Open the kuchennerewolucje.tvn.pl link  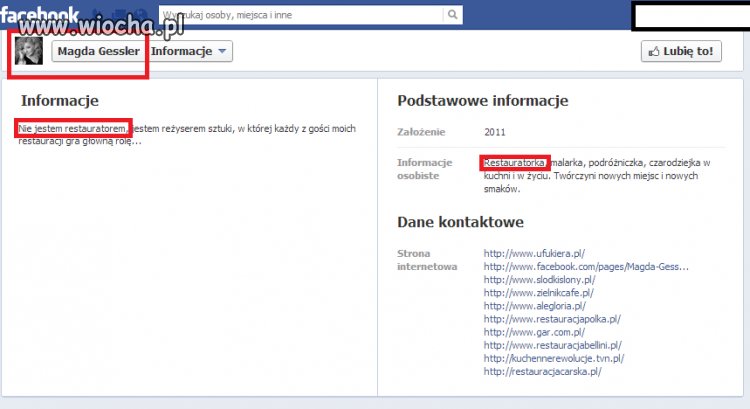click(x=554, y=358)
